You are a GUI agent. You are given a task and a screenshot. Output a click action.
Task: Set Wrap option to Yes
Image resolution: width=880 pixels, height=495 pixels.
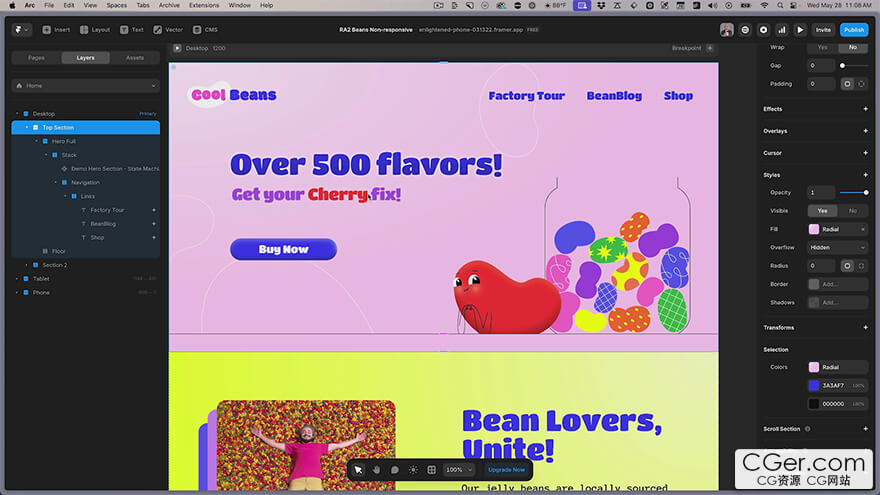[823, 47]
